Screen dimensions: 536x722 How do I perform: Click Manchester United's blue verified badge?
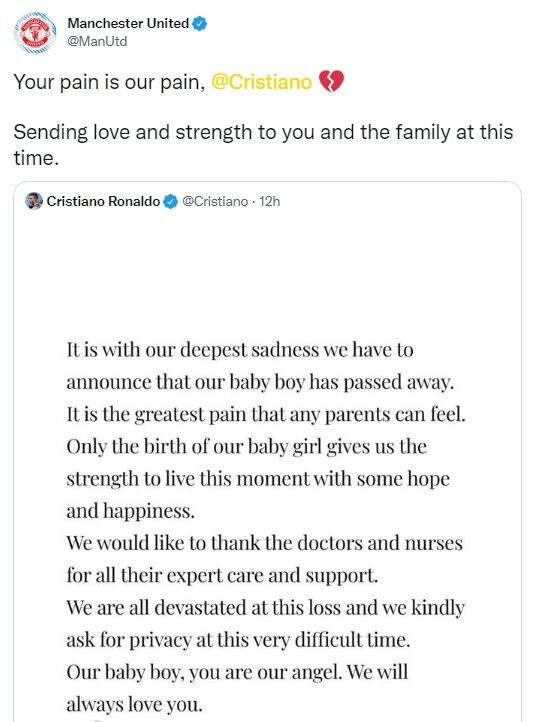tap(199, 23)
